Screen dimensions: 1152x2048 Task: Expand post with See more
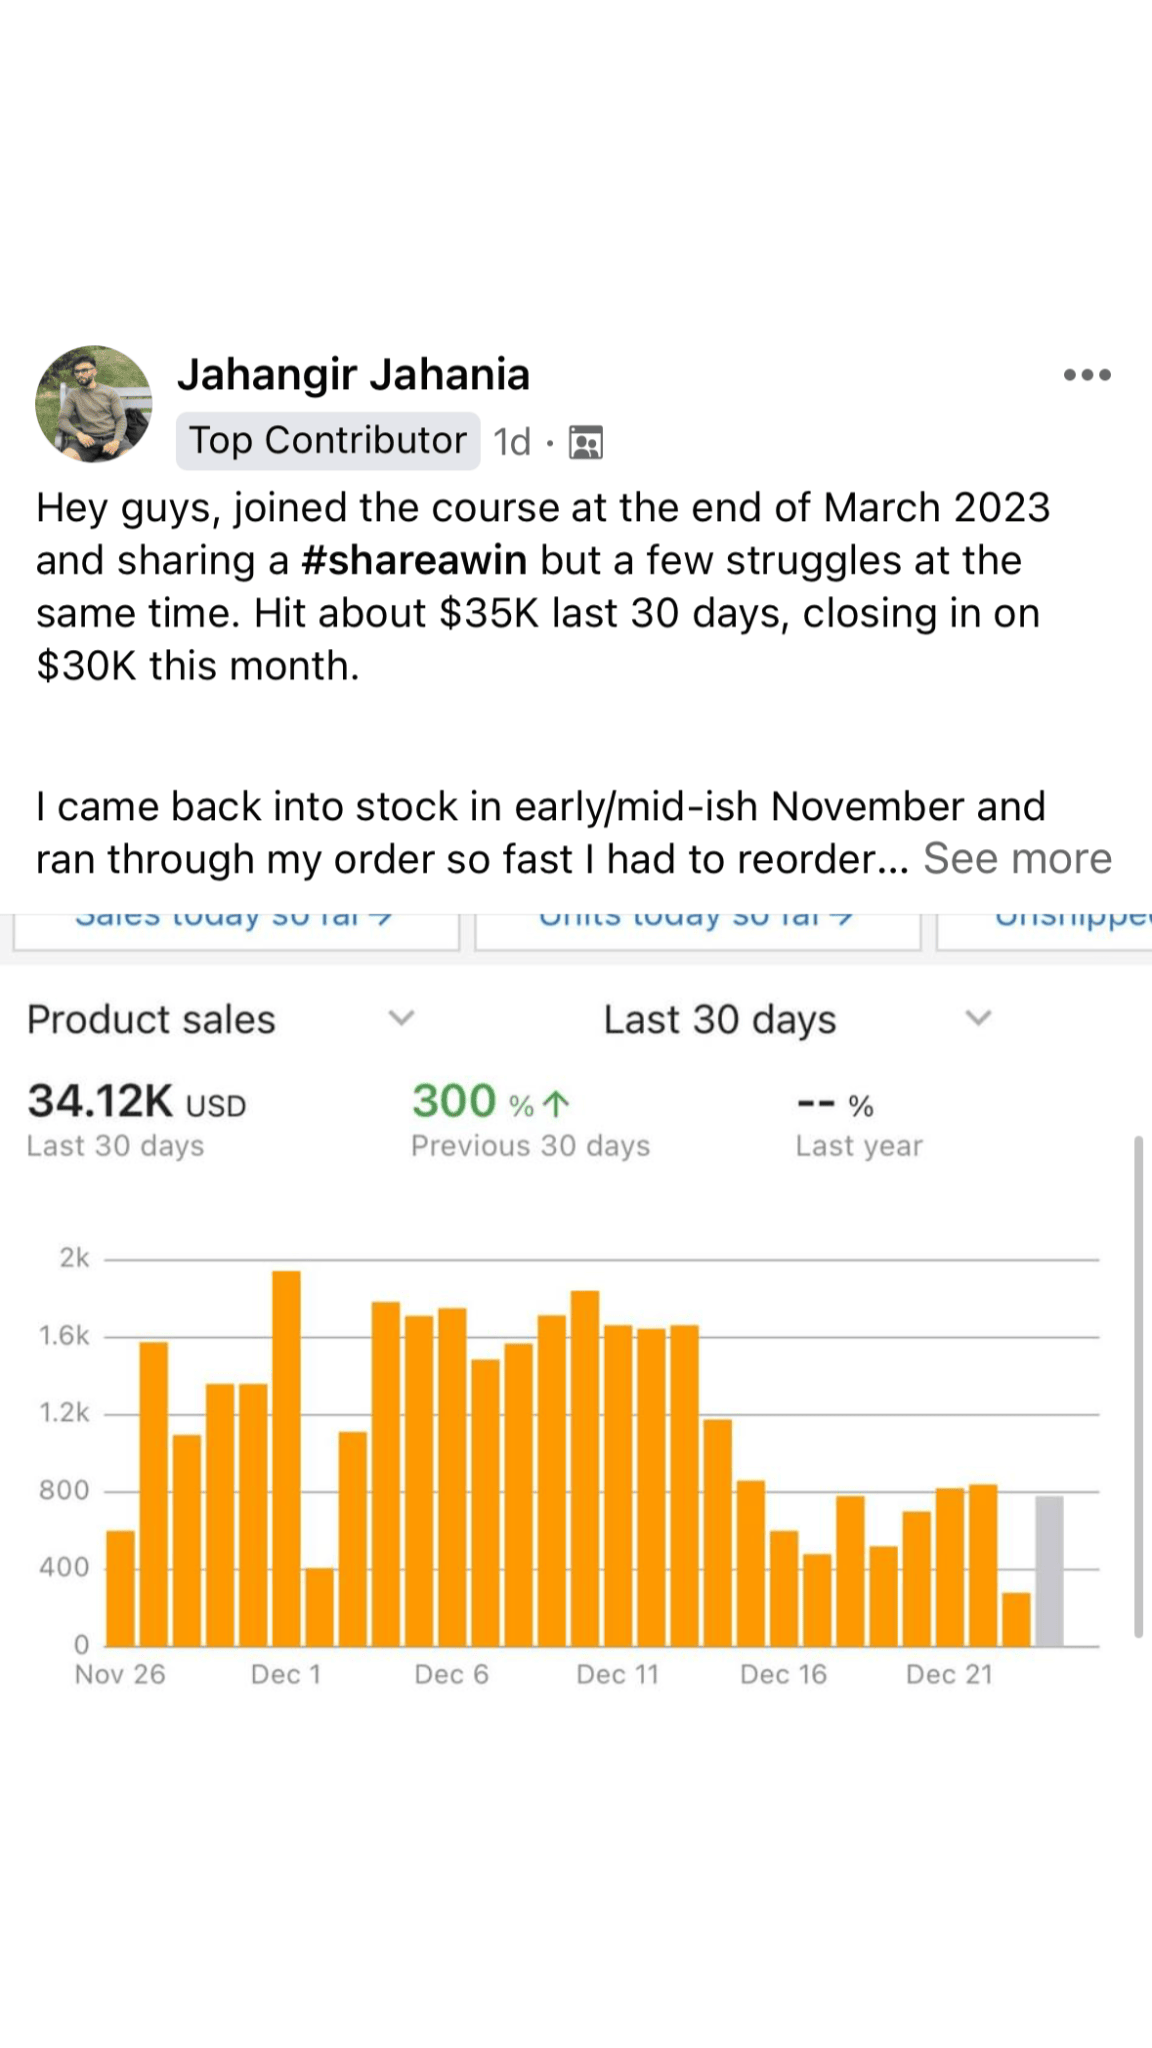[1016, 859]
